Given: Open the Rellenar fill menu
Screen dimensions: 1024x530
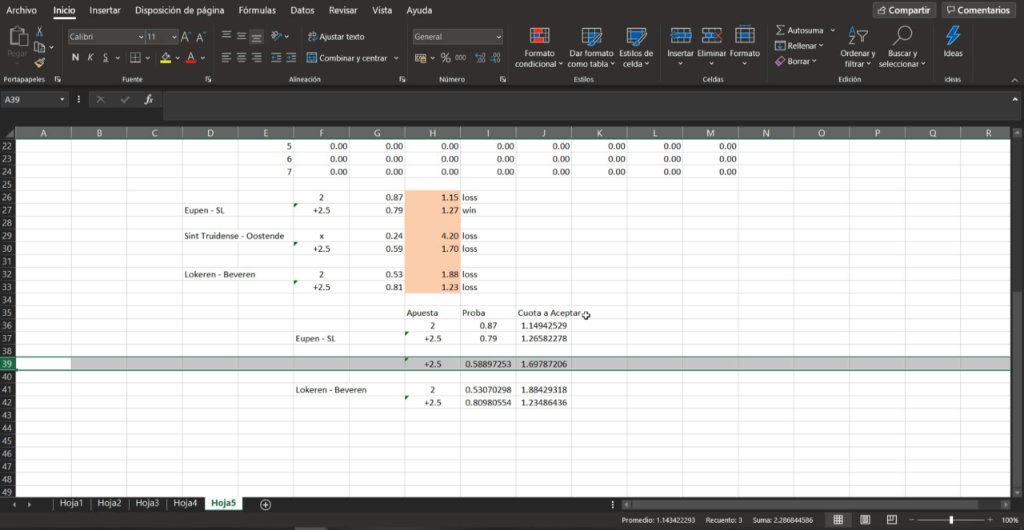Looking at the screenshot, I should tap(799, 46).
